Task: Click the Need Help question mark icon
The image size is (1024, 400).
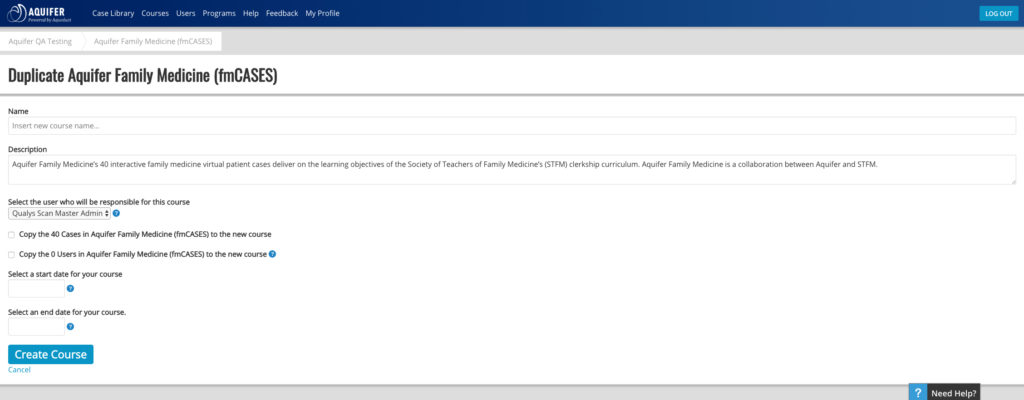Action: click(918, 393)
